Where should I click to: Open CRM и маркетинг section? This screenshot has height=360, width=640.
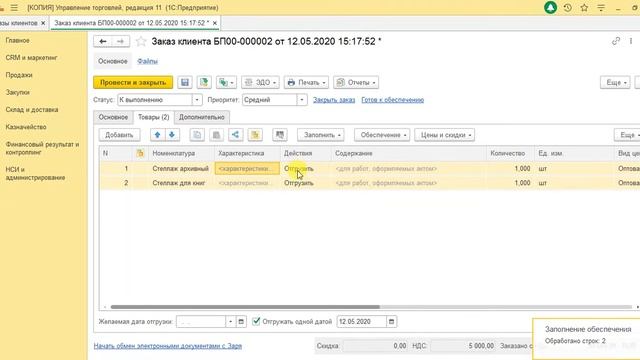31,58
